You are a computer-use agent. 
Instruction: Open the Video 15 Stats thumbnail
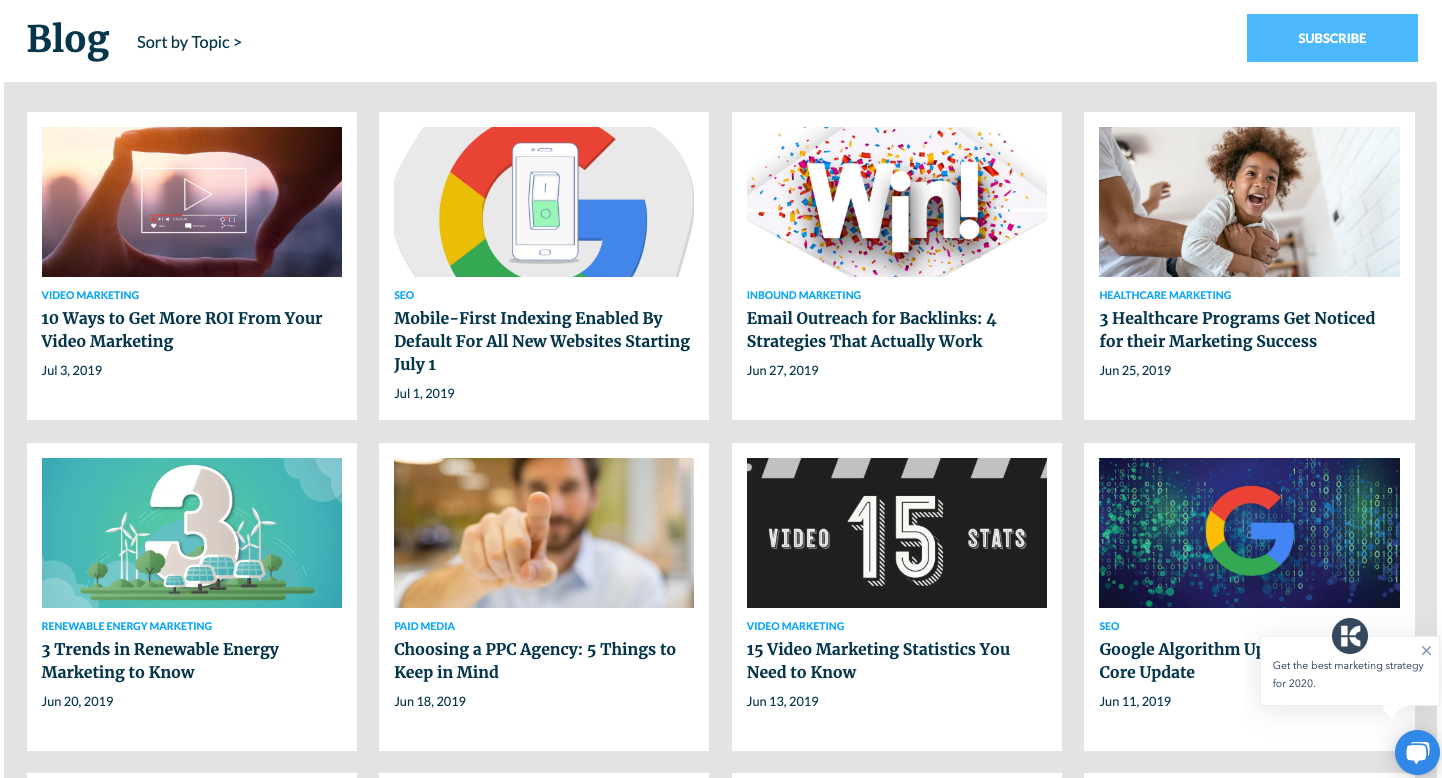tap(897, 533)
